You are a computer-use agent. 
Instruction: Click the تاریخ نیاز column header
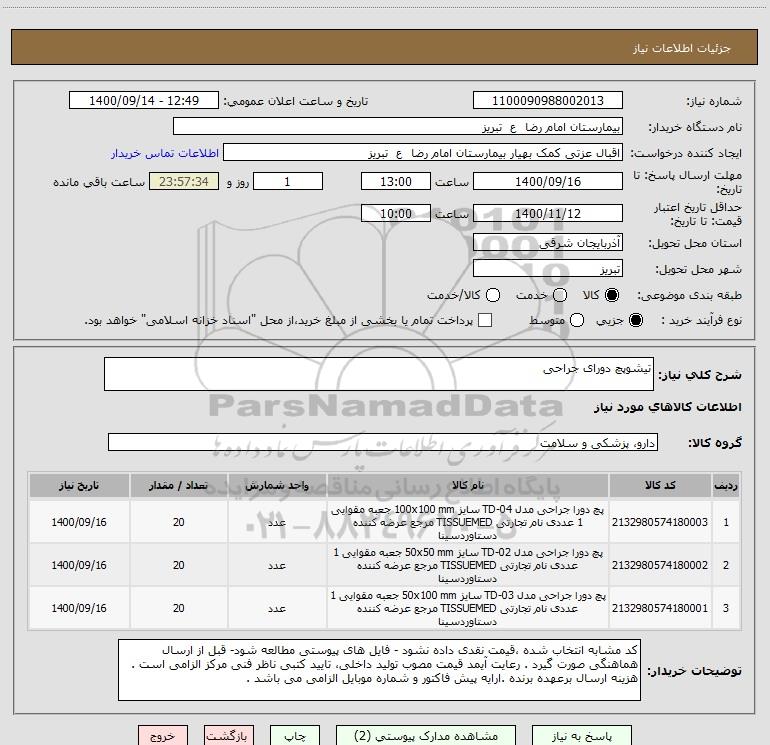click(x=79, y=486)
